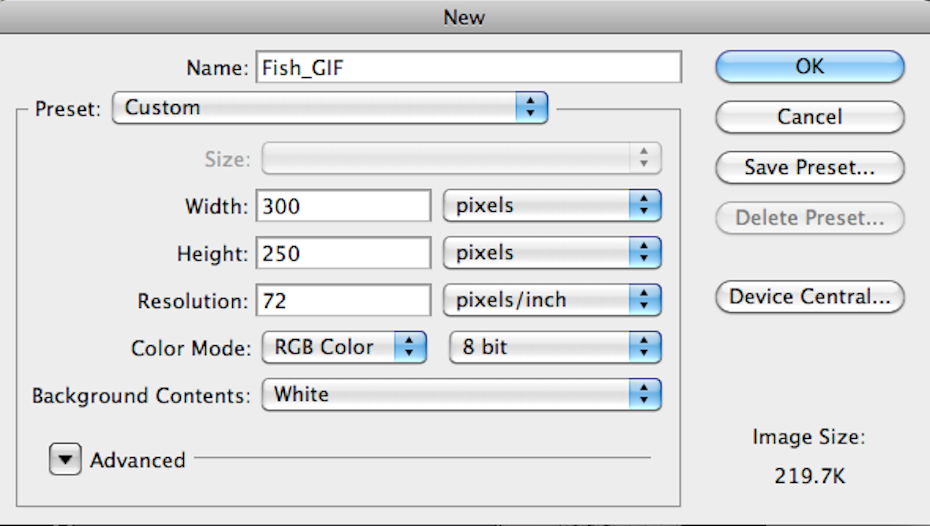Click the Advanced label text

(x=138, y=460)
